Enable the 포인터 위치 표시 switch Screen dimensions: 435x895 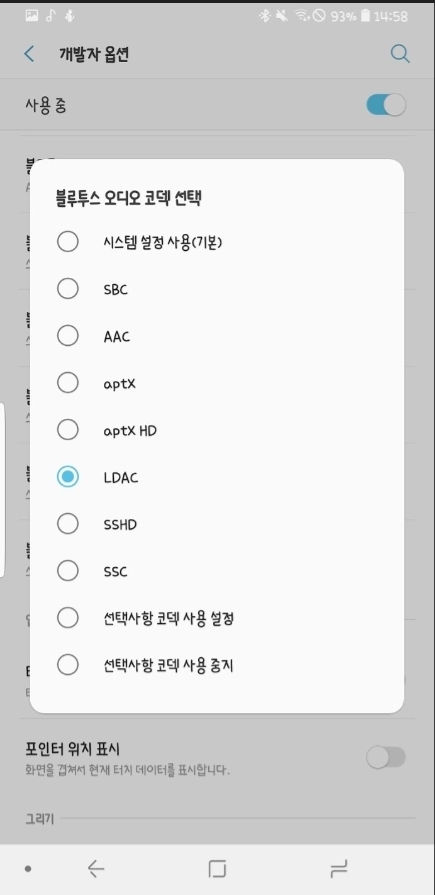click(386, 757)
